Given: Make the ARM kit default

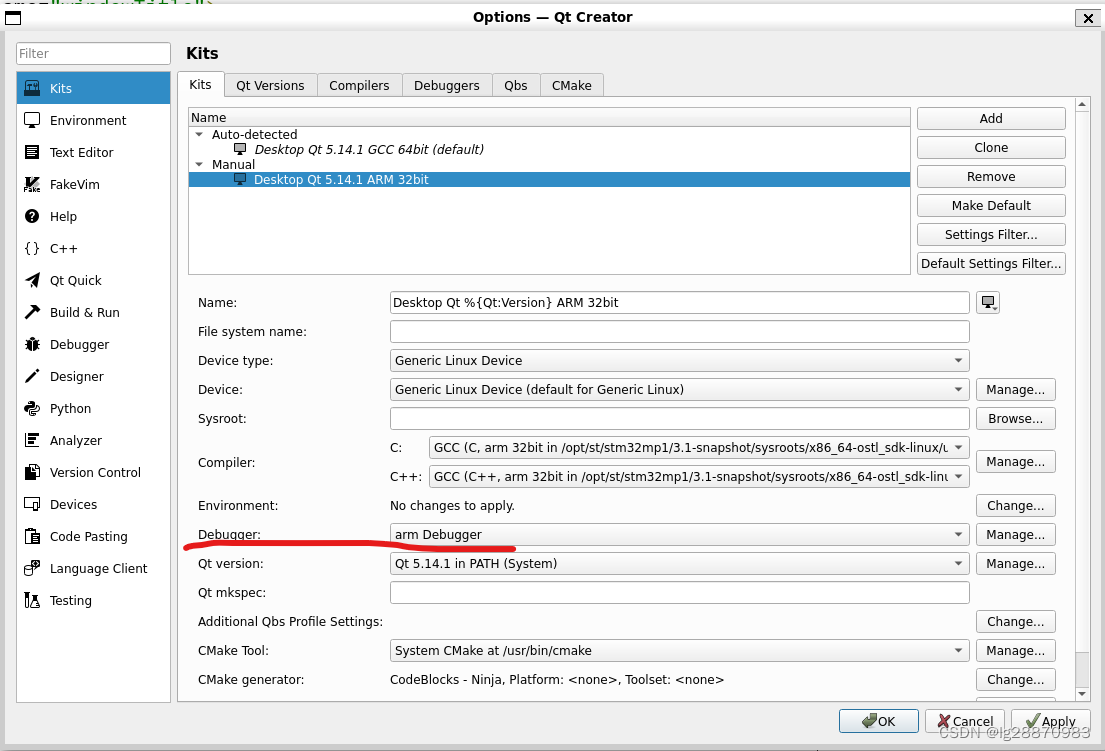Looking at the screenshot, I should click(990, 205).
